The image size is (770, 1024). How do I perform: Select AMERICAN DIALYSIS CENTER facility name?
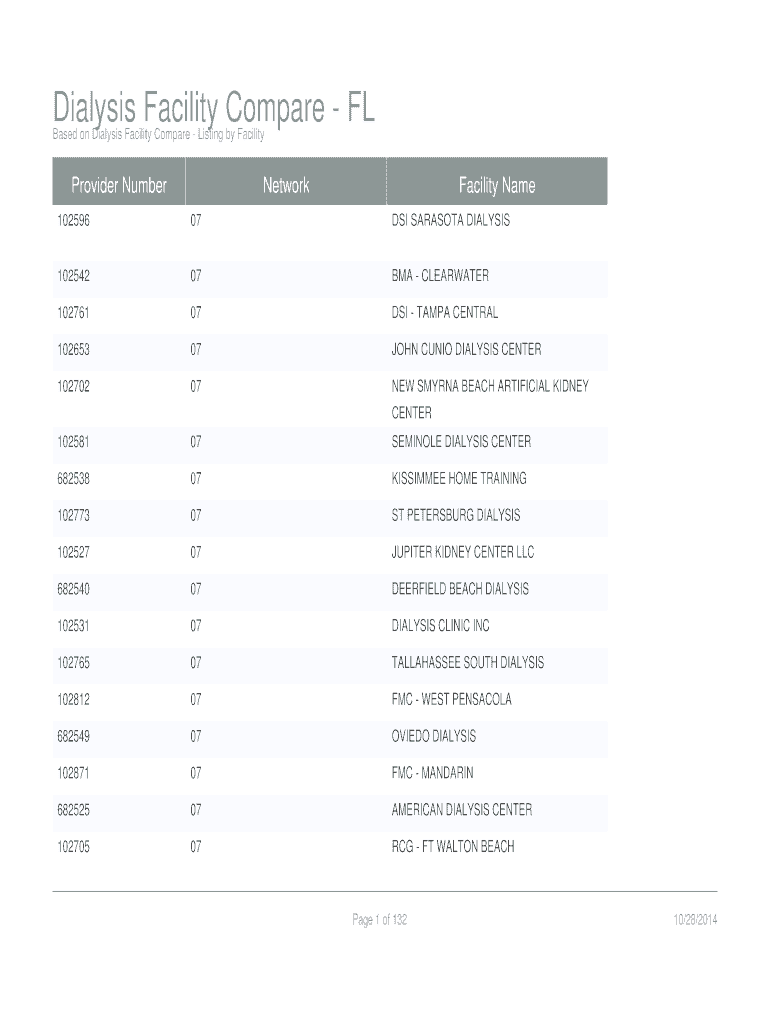(x=462, y=809)
